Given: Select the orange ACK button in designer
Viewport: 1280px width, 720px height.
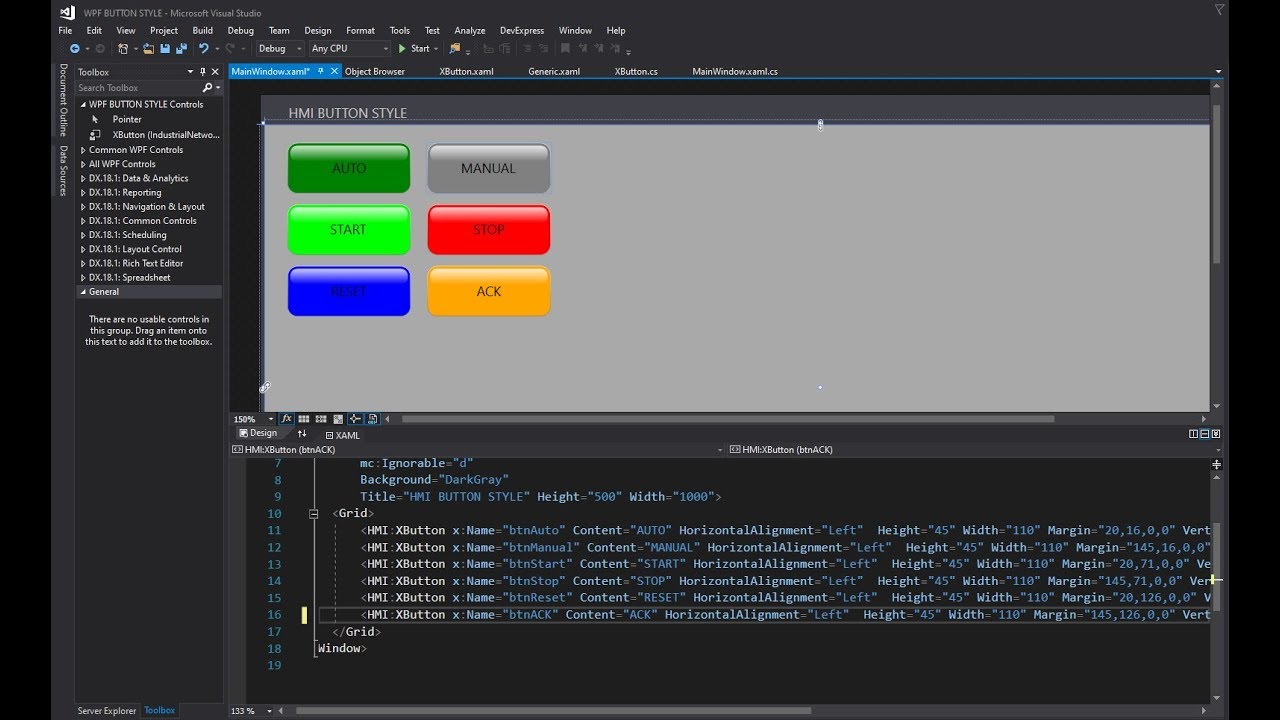Looking at the screenshot, I should point(489,291).
